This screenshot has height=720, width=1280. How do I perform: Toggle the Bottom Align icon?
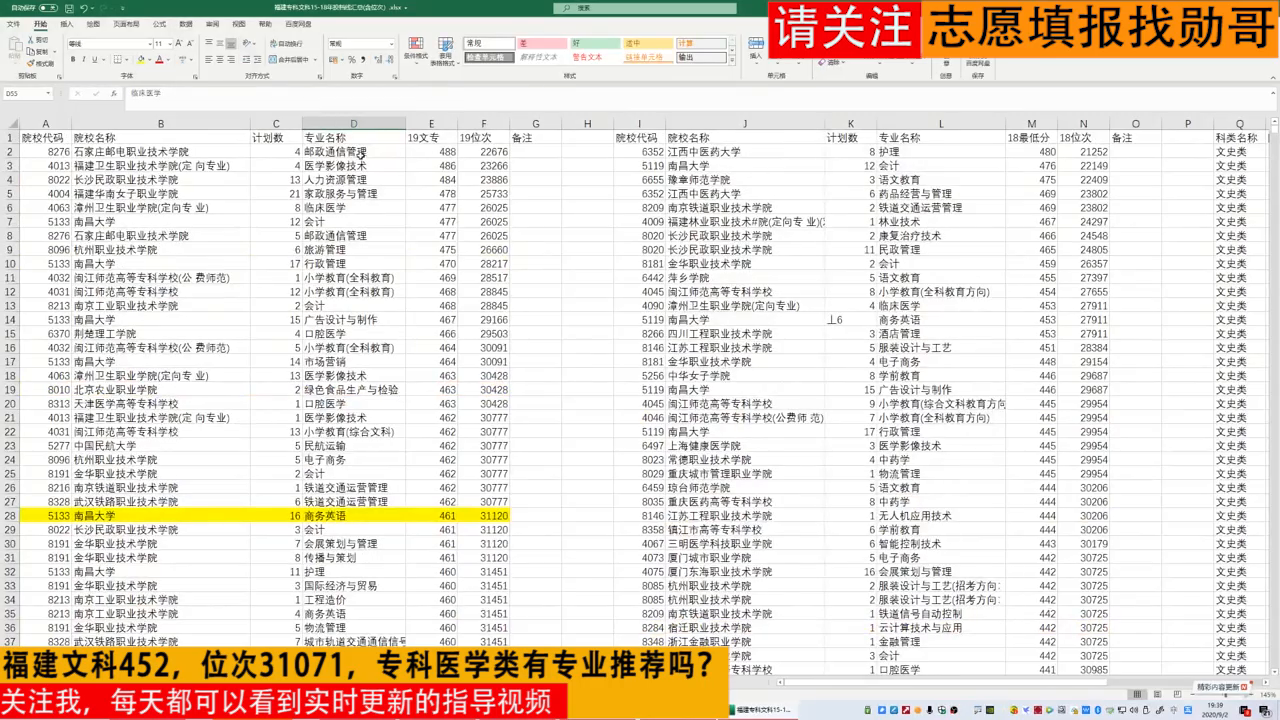[x=231, y=43]
